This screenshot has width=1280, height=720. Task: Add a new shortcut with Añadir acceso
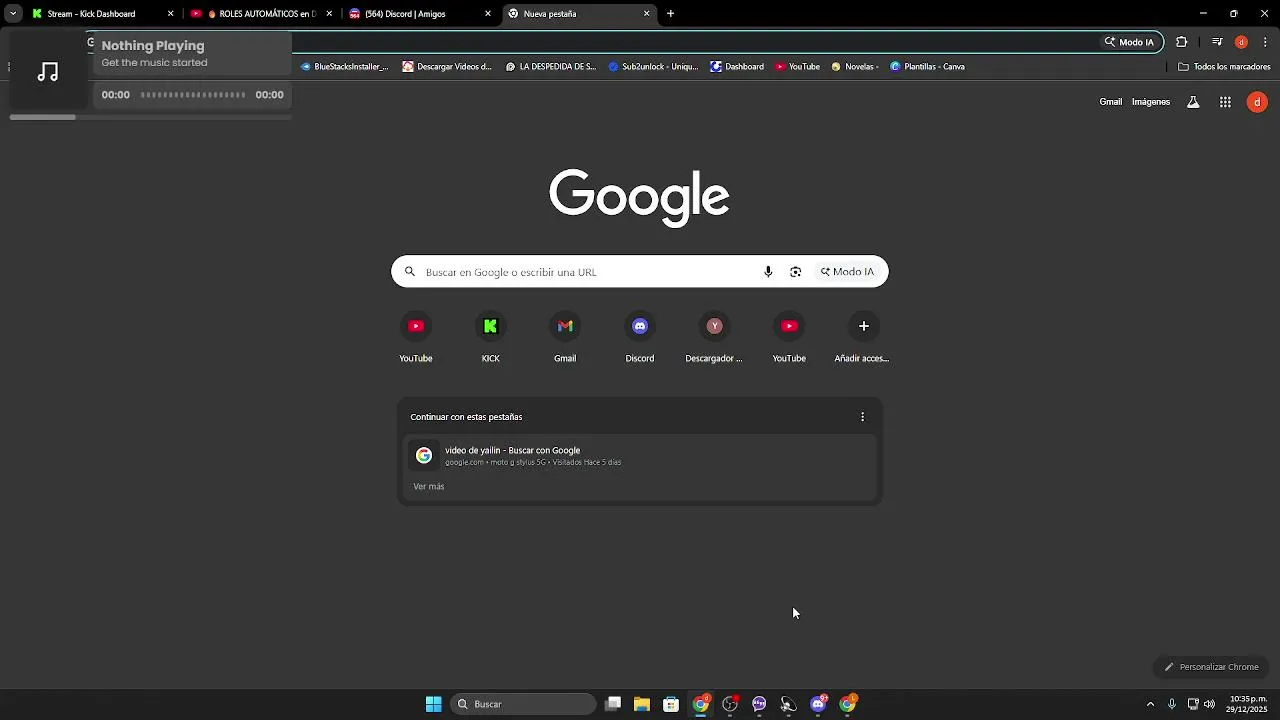coord(863,338)
